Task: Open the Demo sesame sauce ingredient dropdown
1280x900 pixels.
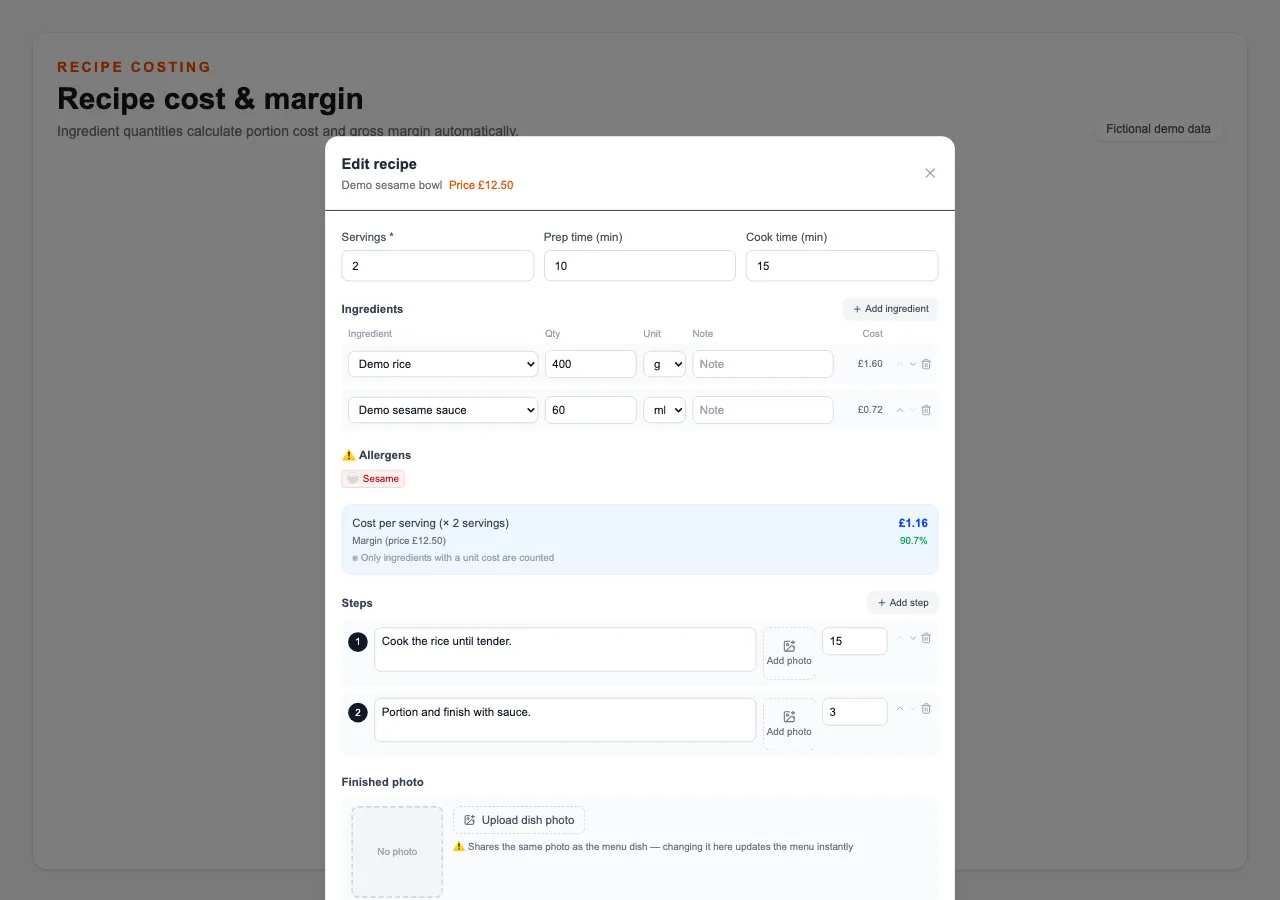Action: 443,410
